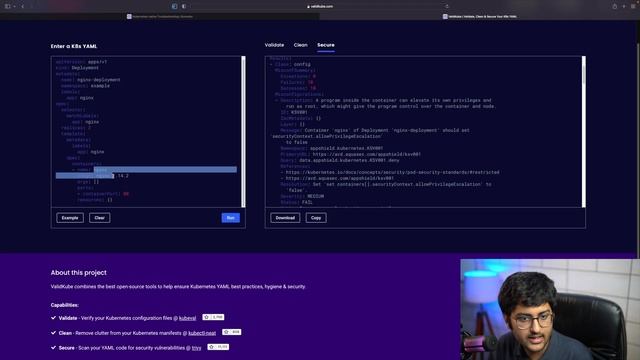Switch to the Validate tab
The width and height of the screenshot is (640, 360).
[x=274, y=45]
